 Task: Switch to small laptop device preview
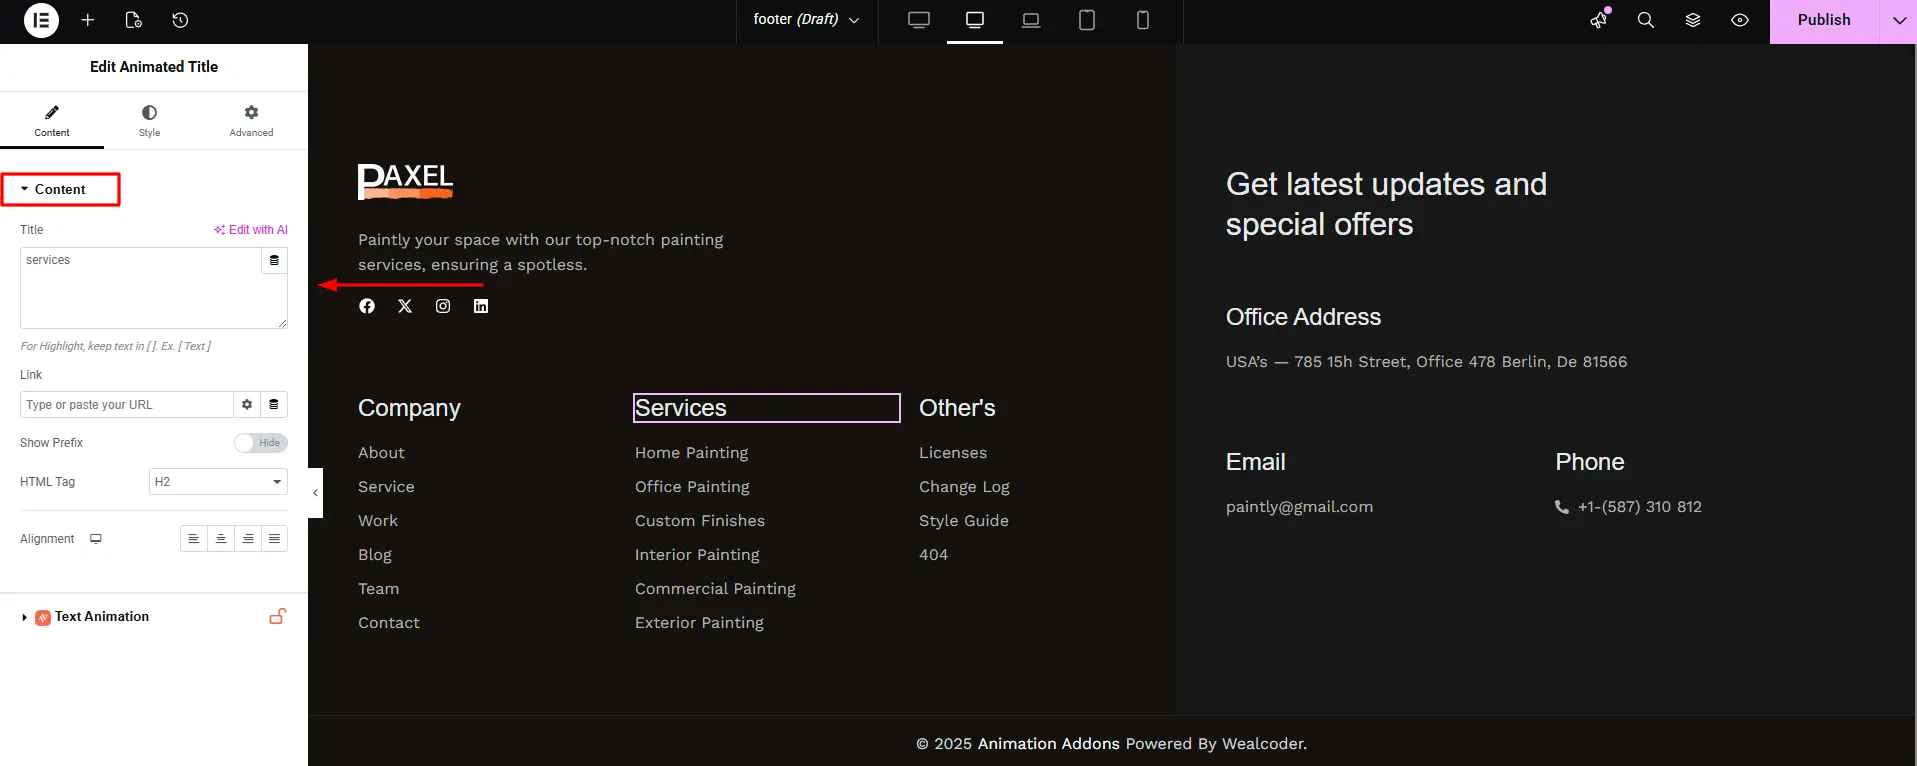[x=1031, y=20]
